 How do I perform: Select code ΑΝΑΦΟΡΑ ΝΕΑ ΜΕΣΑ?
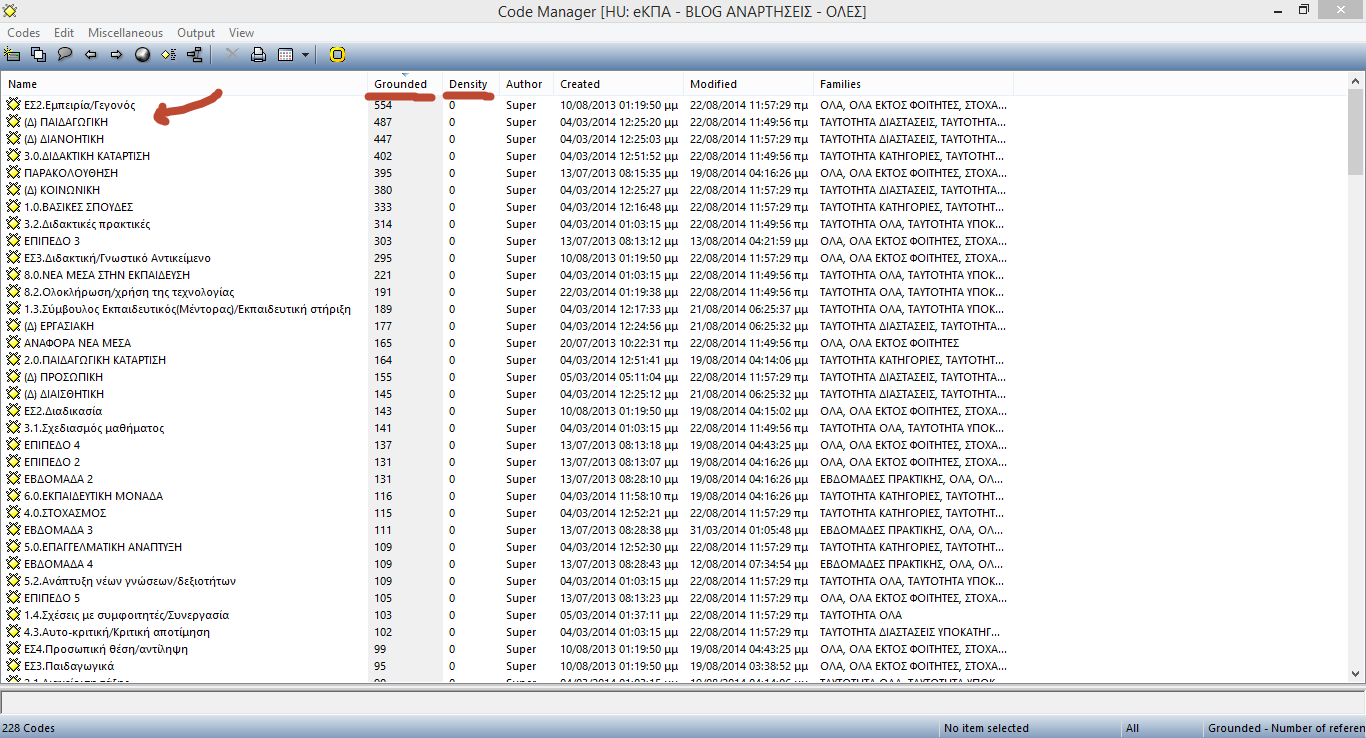coord(77,343)
